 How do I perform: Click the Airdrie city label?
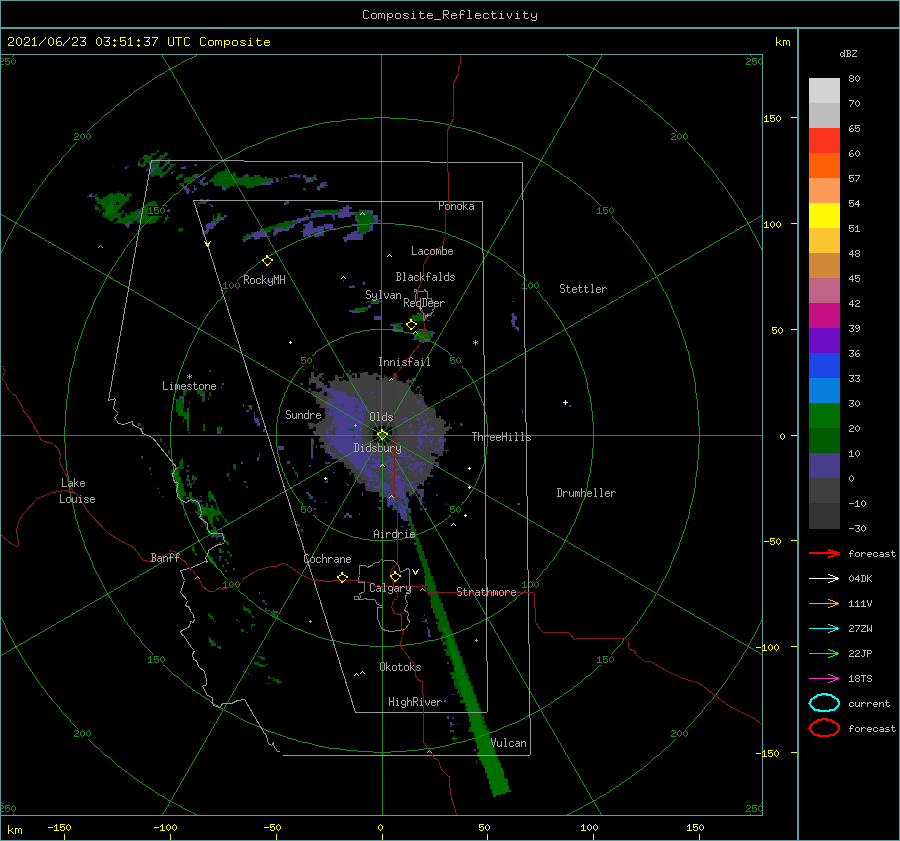394,534
